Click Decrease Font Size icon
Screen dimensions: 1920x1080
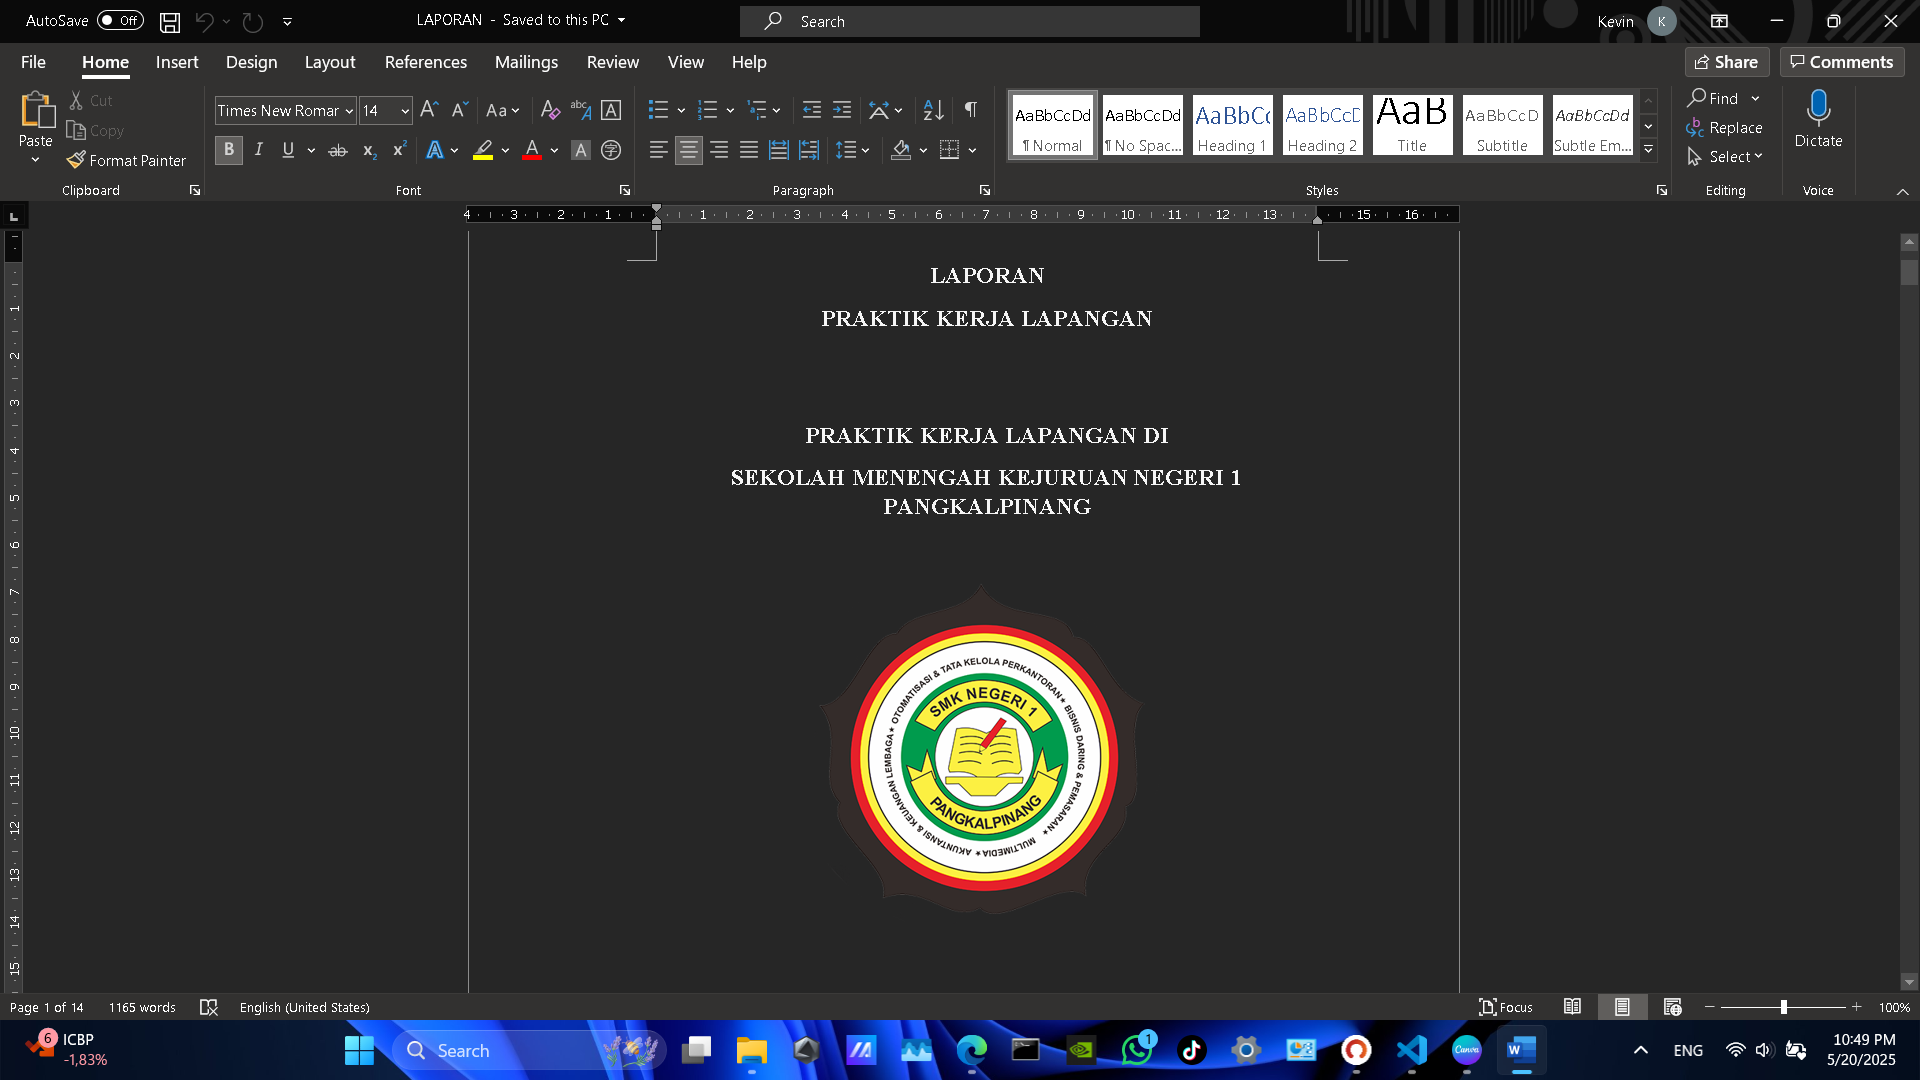point(459,110)
